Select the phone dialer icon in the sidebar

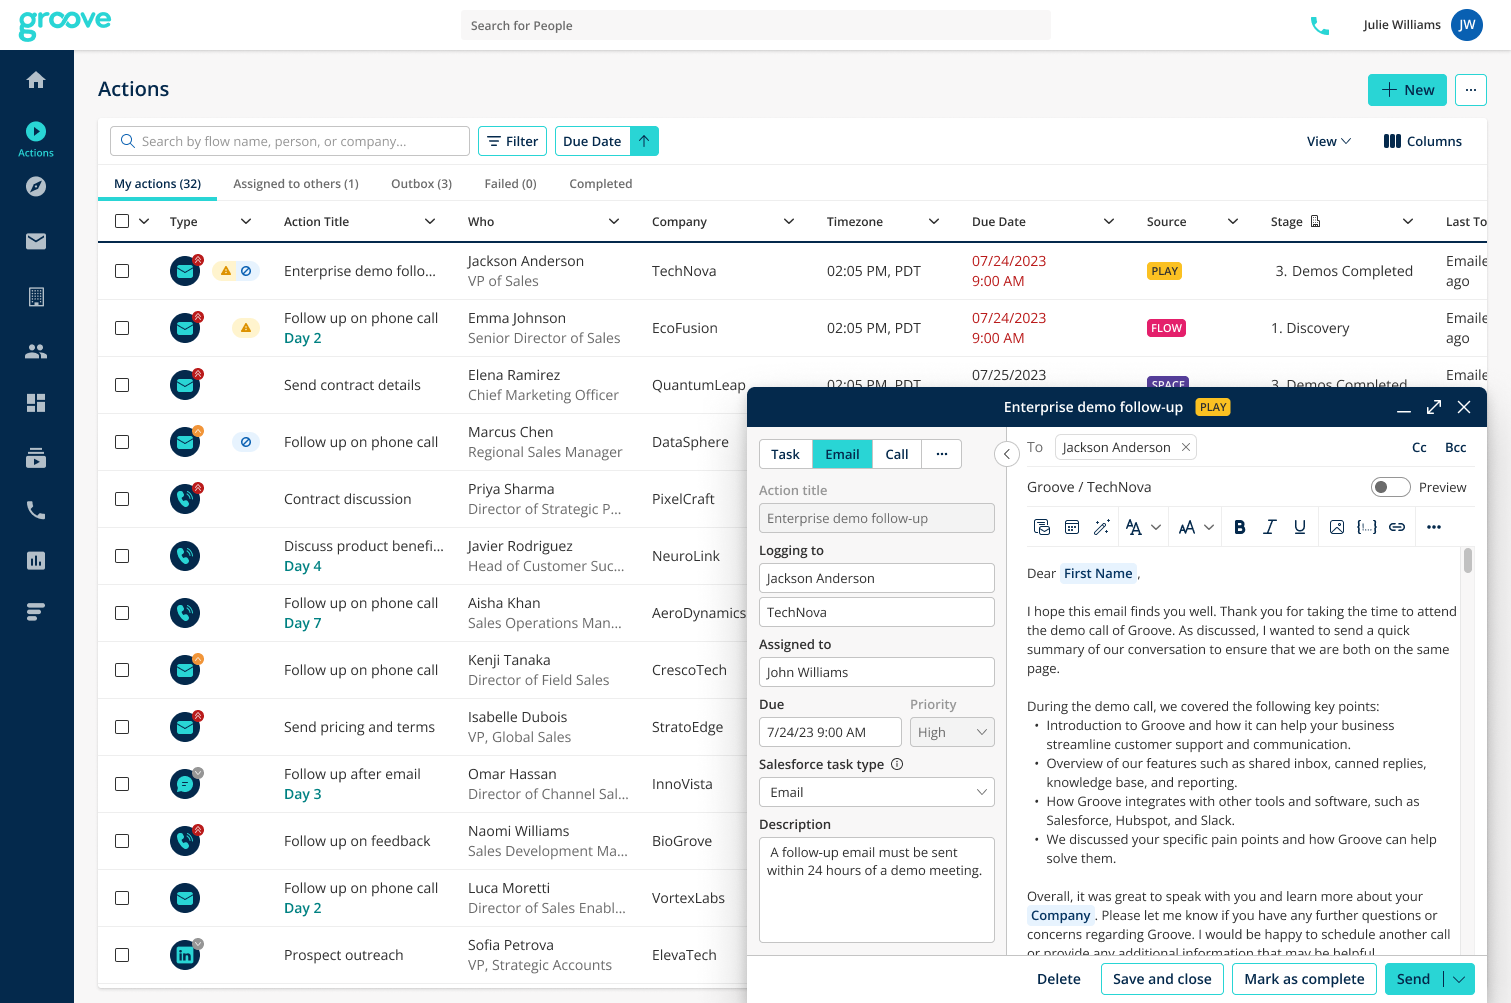pos(36,511)
